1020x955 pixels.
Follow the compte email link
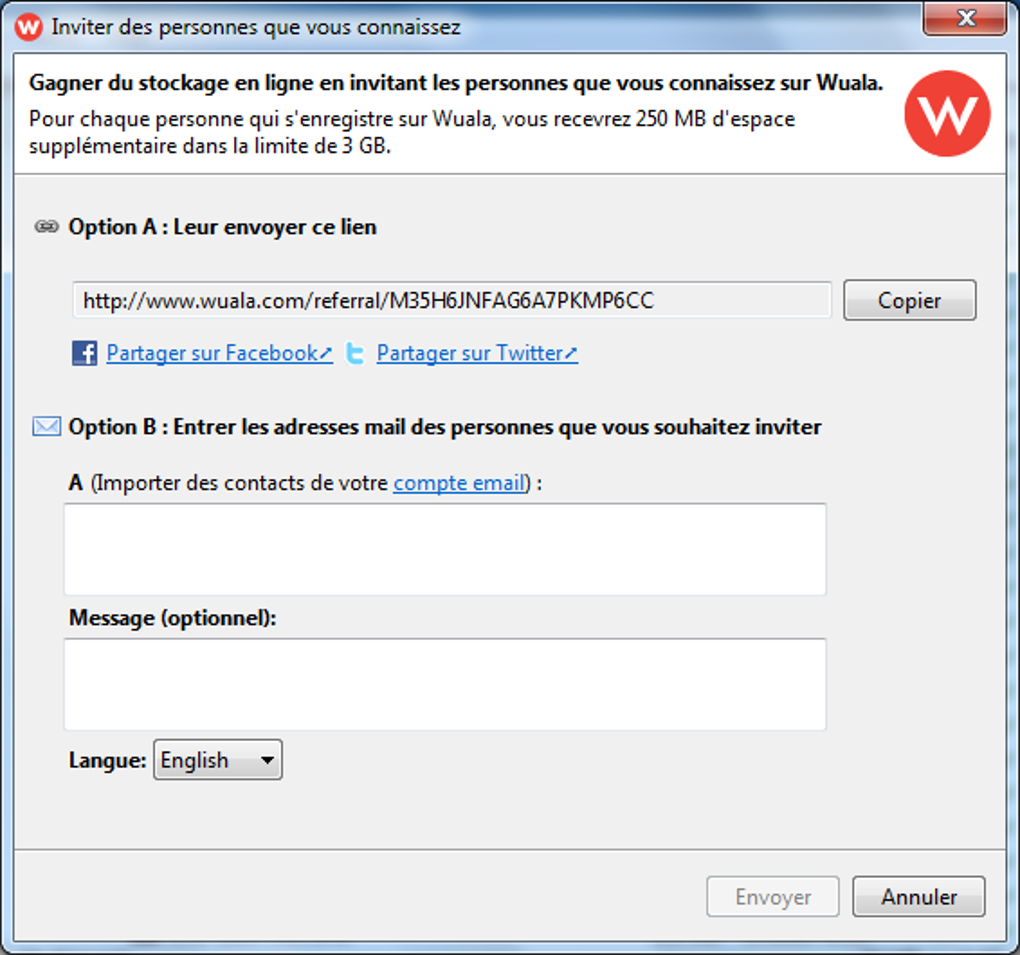click(x=459, y=483)
